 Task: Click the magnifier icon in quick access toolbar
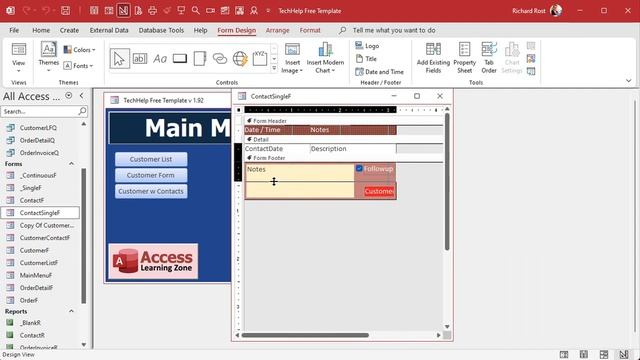(196, 11)
